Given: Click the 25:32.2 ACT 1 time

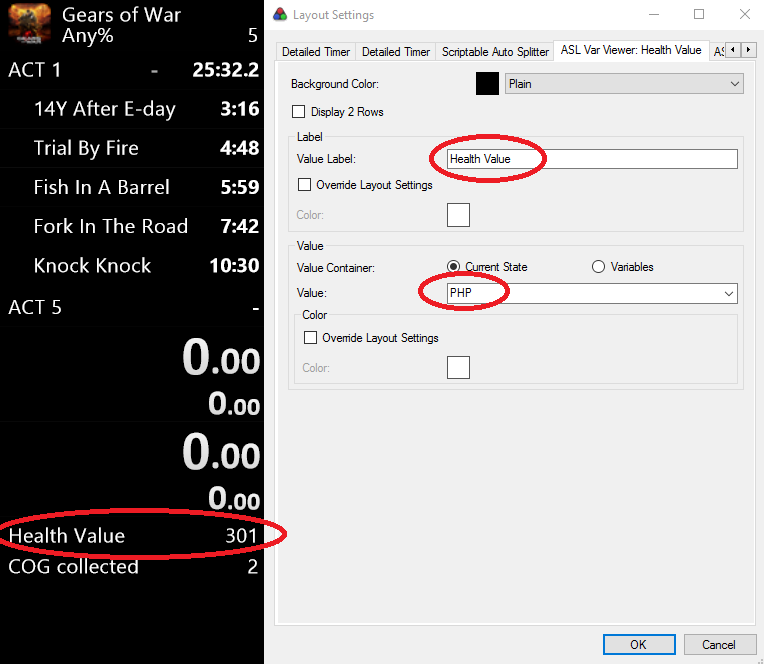Looking at the screenshot, I should [226, 70].
